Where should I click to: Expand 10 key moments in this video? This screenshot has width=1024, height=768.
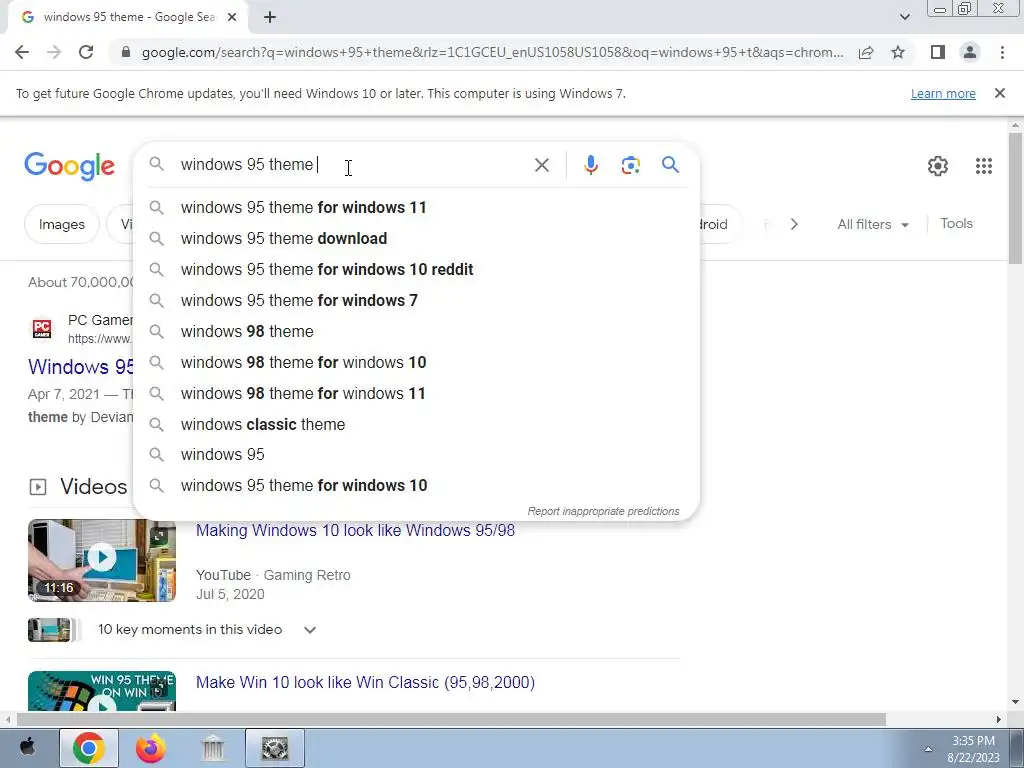click(x=310, y=630)
